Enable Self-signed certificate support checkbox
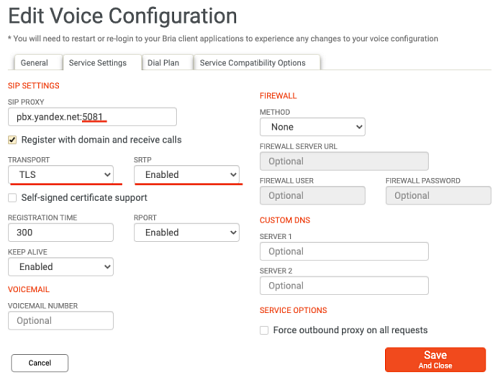 pyautogui.click(x=12, y=198)
